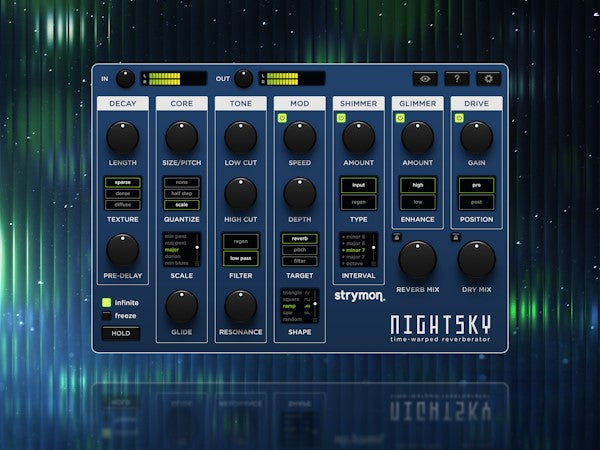
Task: Click the eye view icon button
Action: pos(425,78)
